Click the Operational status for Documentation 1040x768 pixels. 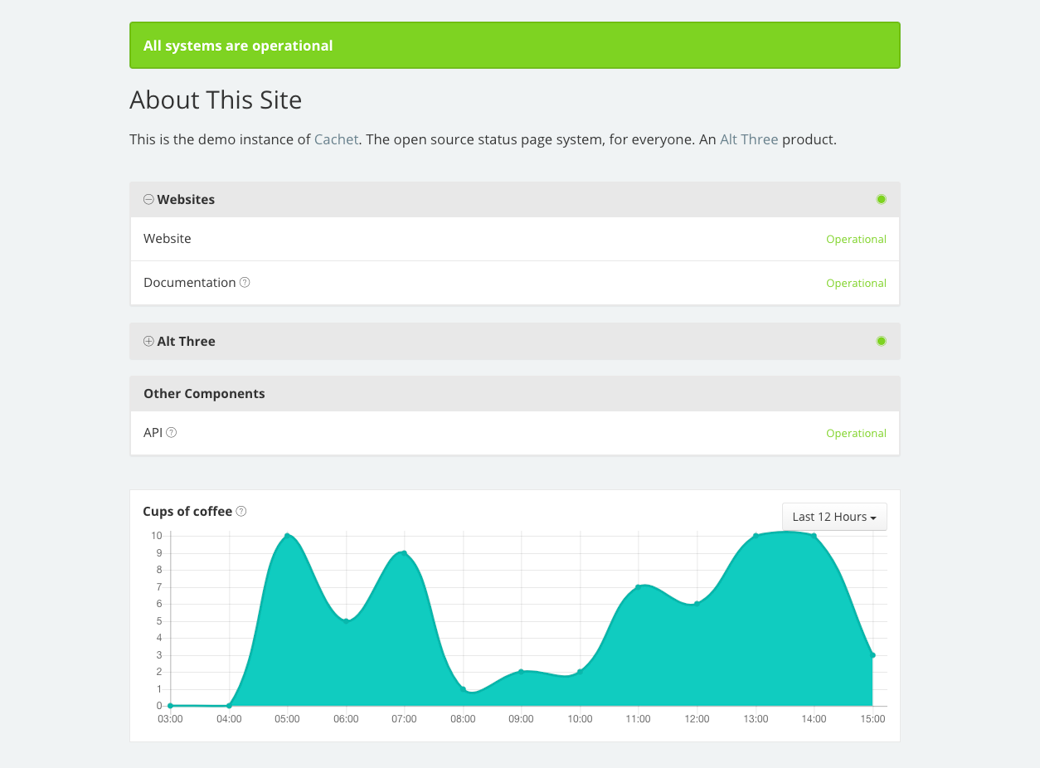pos(856,282)
